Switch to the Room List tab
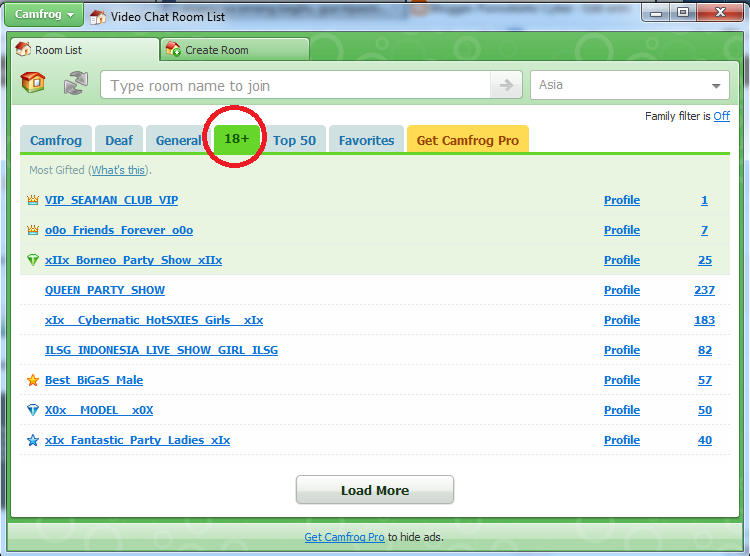 tap(85, 50)
